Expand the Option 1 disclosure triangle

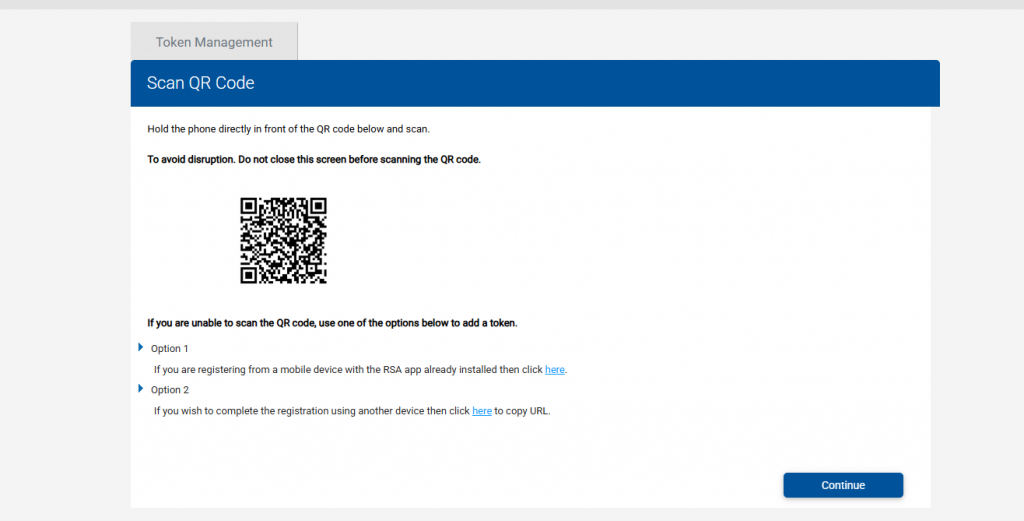(x=140, y=347)
